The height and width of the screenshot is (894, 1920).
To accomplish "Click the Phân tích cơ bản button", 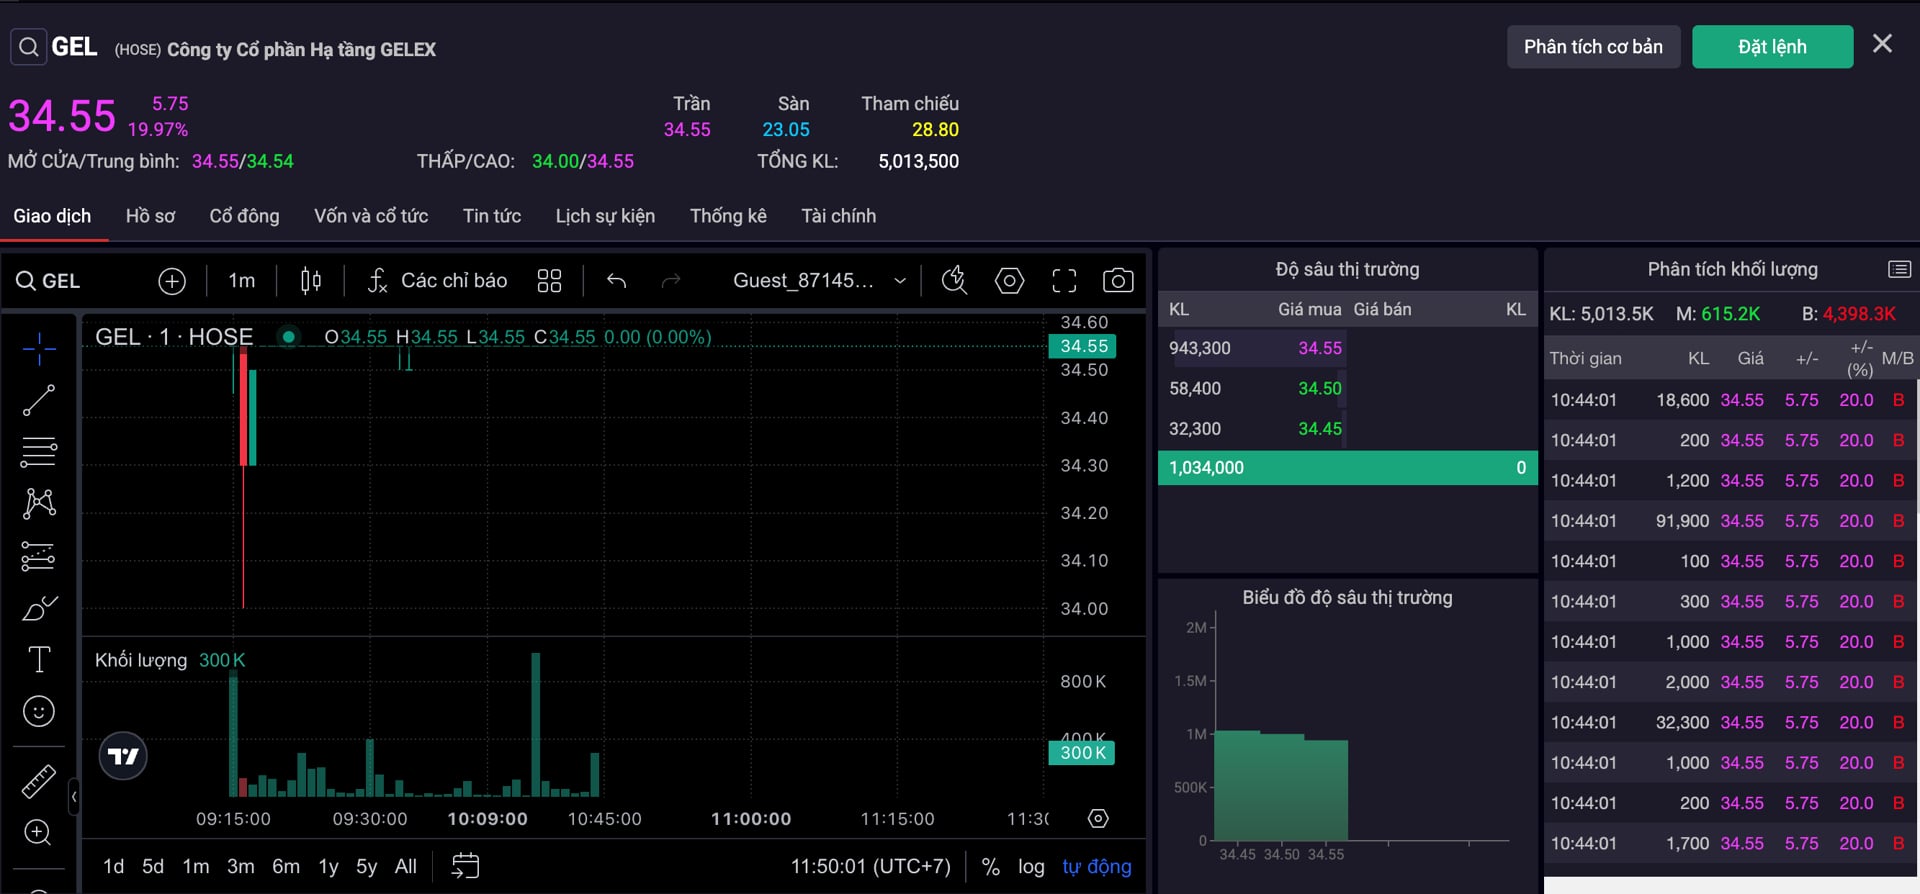I will [x=1592, y=47].
